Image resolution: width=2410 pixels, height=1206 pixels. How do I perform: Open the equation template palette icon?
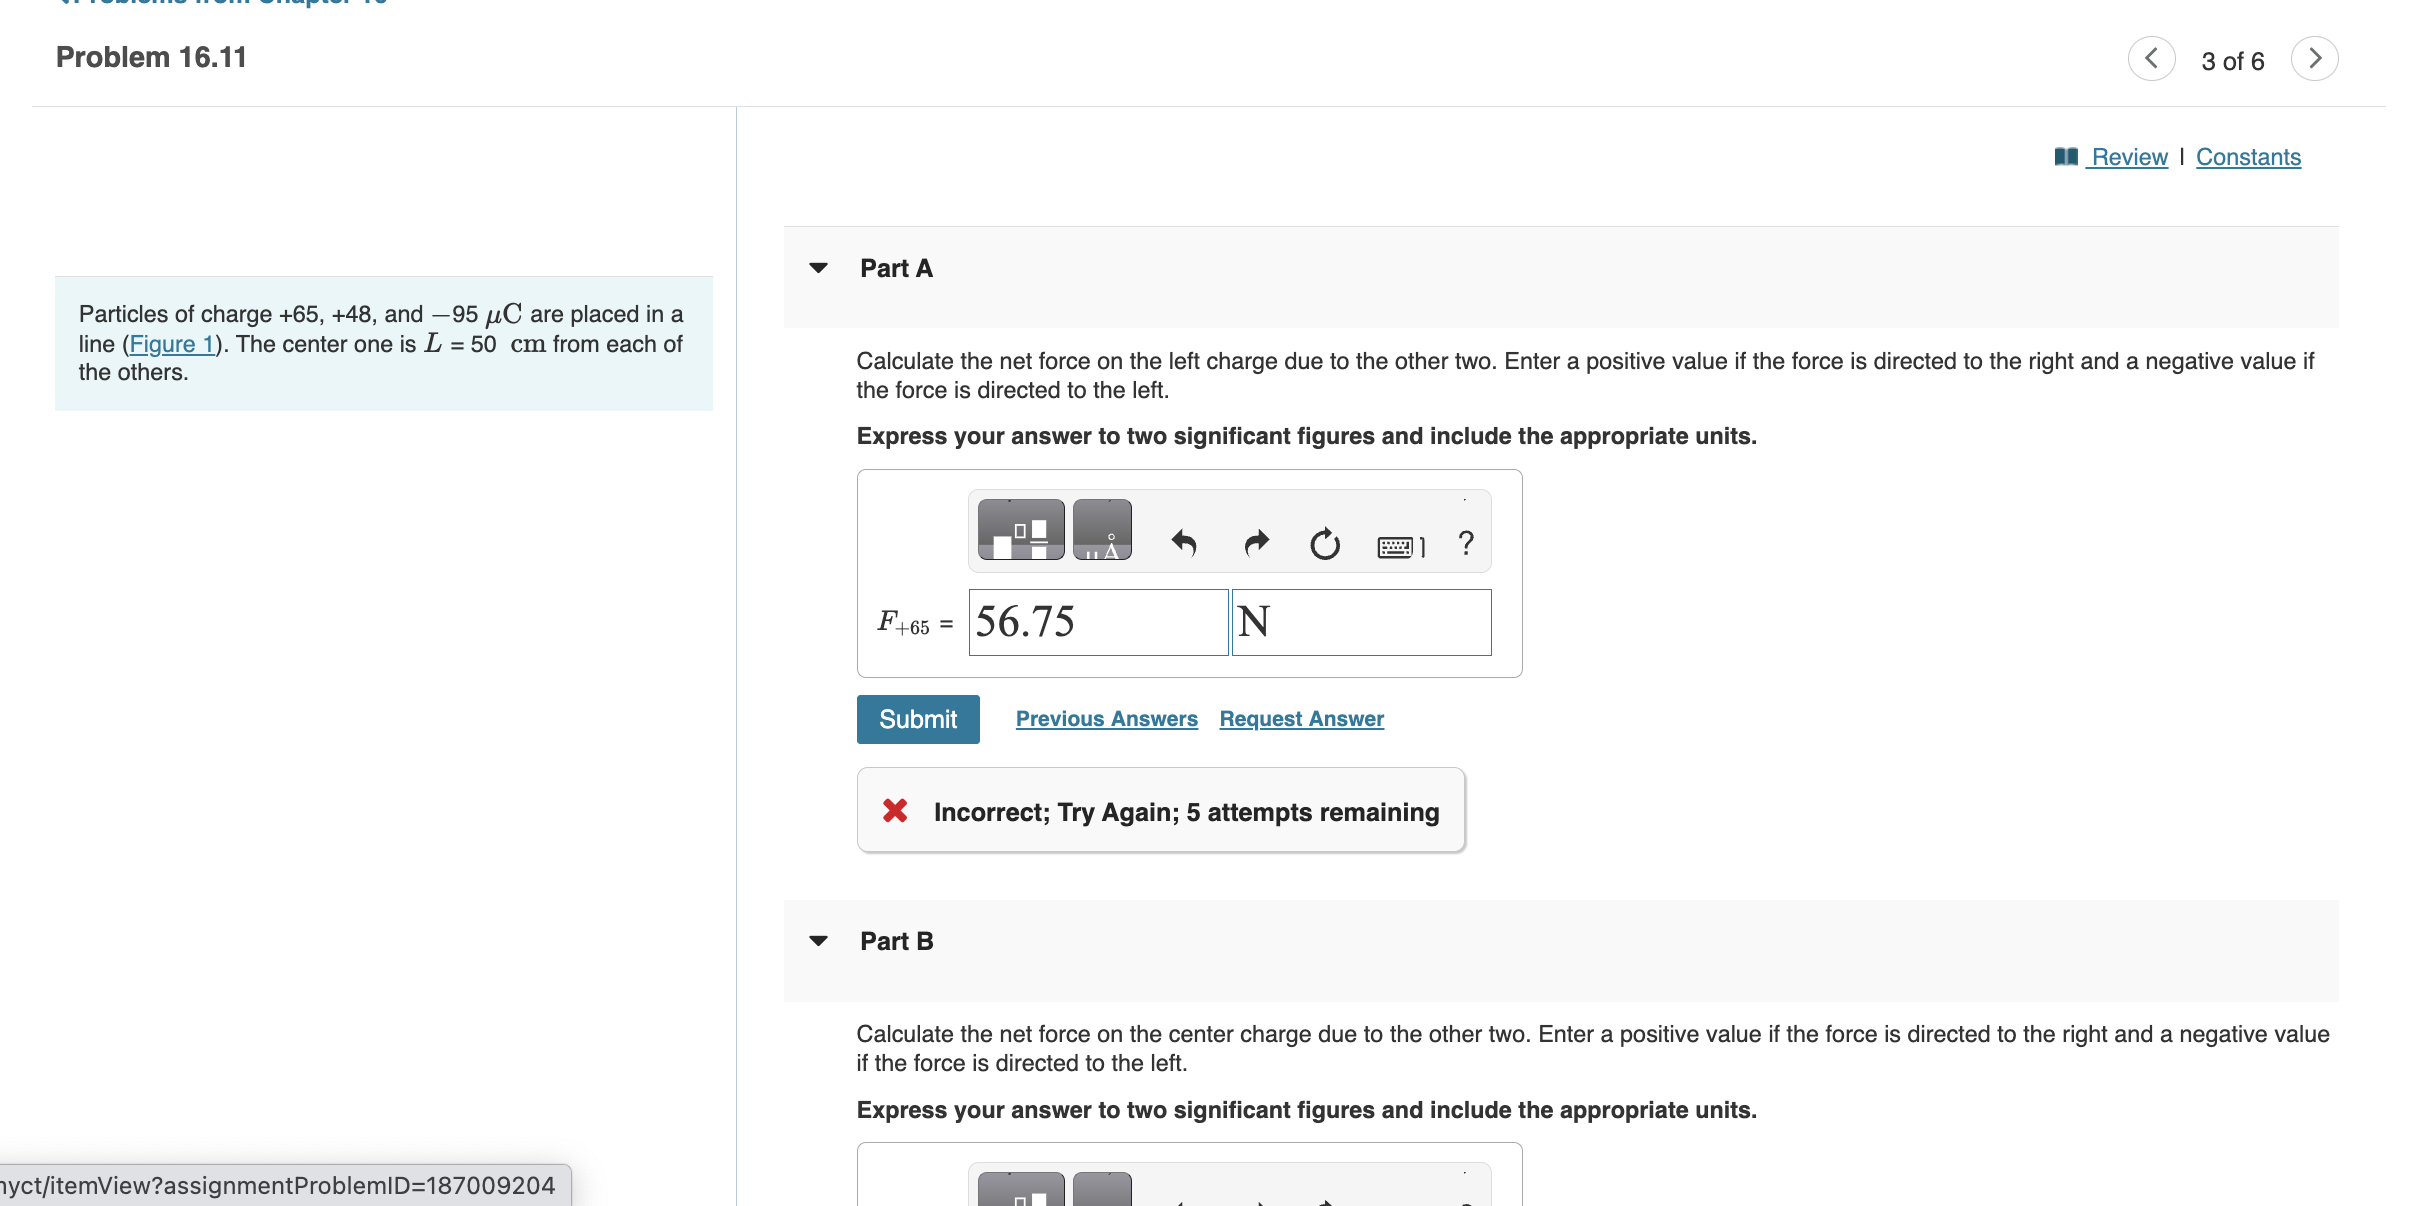click(x=1019, y=530)
